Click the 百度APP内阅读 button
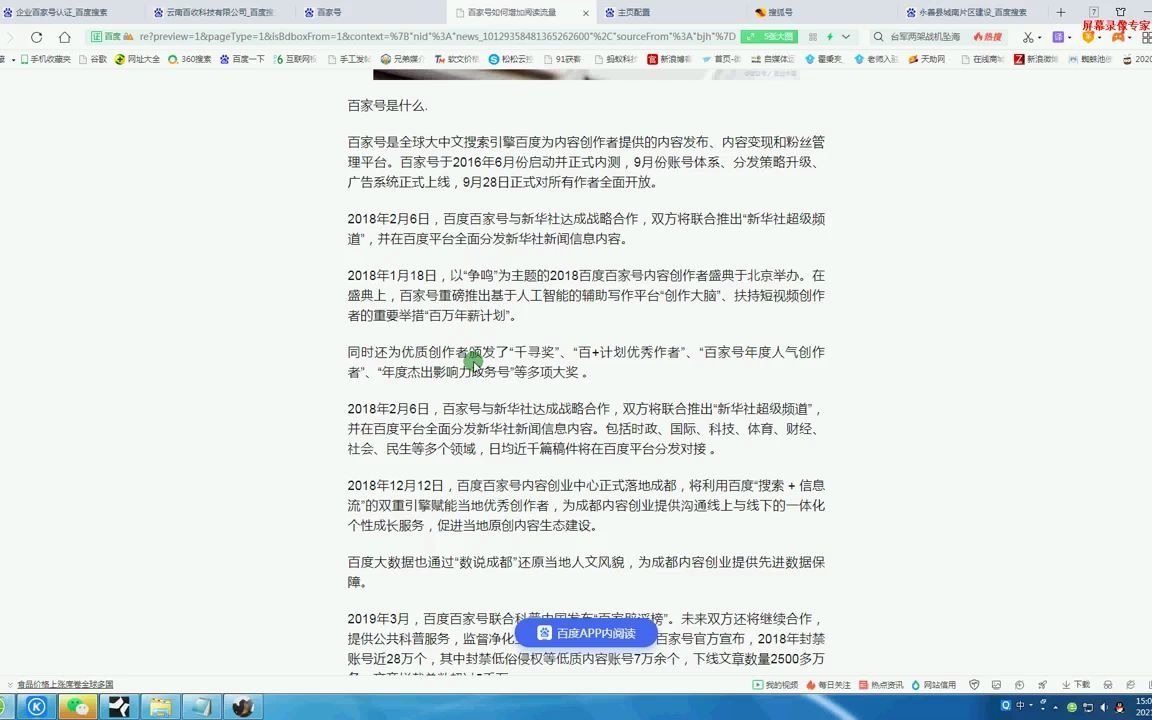 (x=586, y=632)
